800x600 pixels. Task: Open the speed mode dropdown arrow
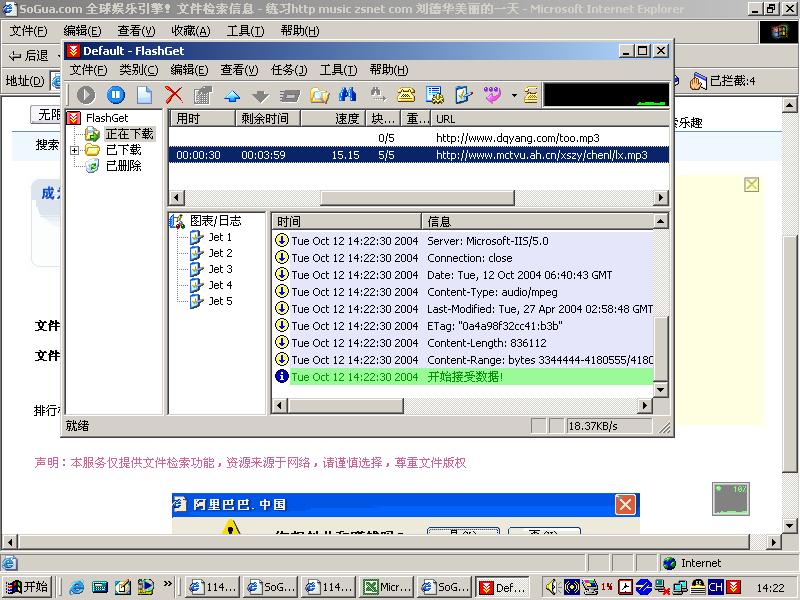pos(514,95)
